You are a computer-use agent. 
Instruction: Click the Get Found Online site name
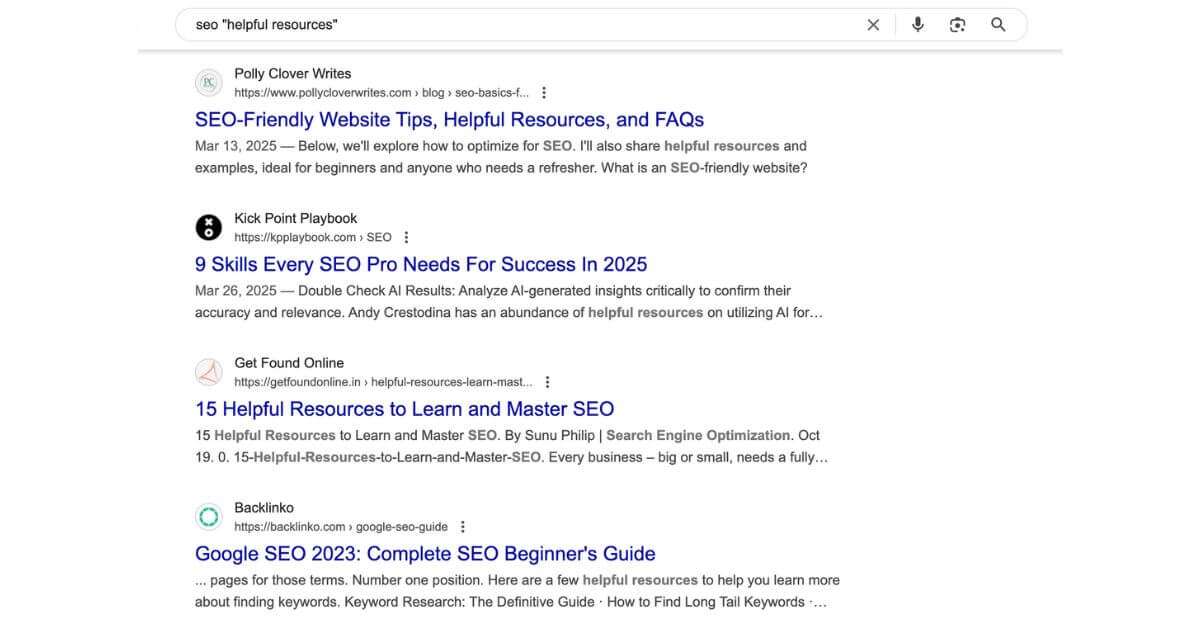[289, 363]
